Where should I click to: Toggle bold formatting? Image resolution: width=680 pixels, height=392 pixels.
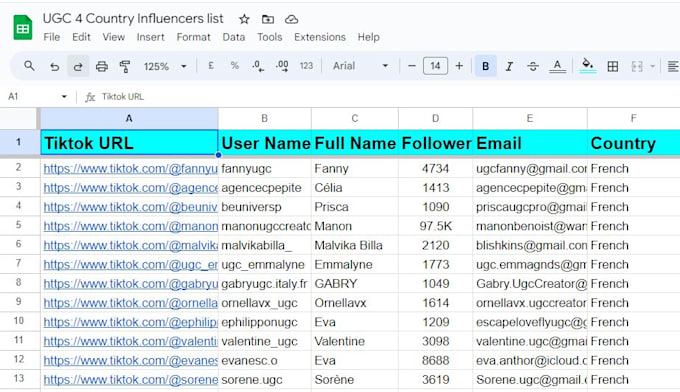click(486, 66)
